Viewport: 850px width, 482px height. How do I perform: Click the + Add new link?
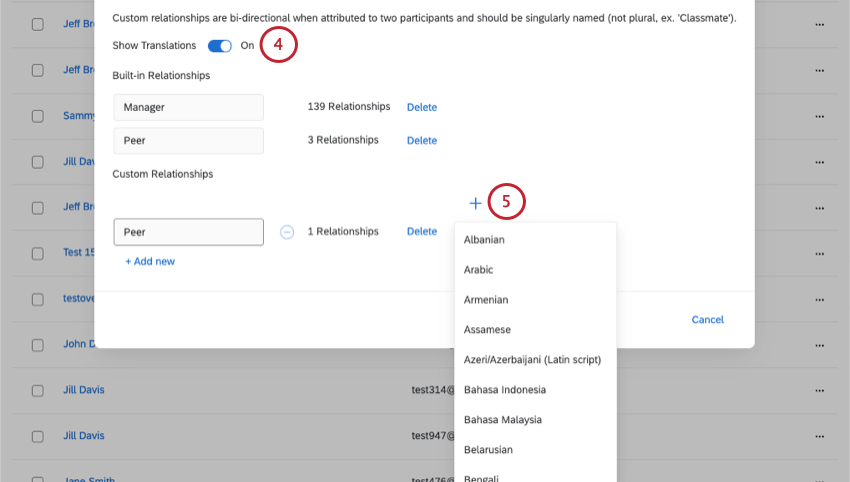[150, 261]
